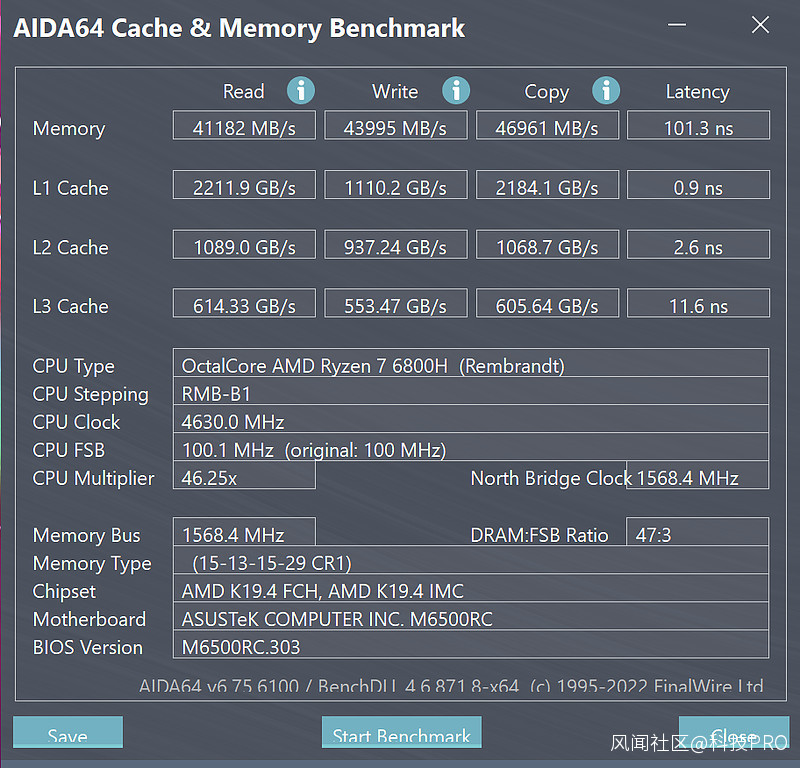Click the Memory Latency value 101.3 ns
Image resolution: width=800 pixels, height=768 pixels.
(x=698, y=127)
